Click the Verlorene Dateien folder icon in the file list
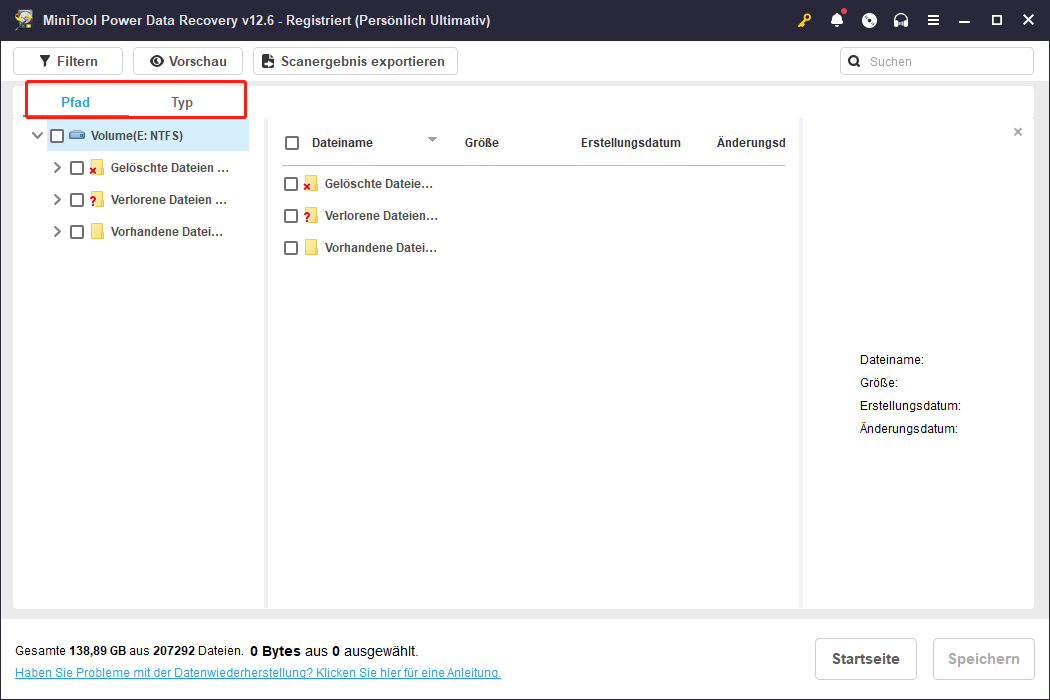The width and height of the screenshot is (1050, 700). [310, 216]
